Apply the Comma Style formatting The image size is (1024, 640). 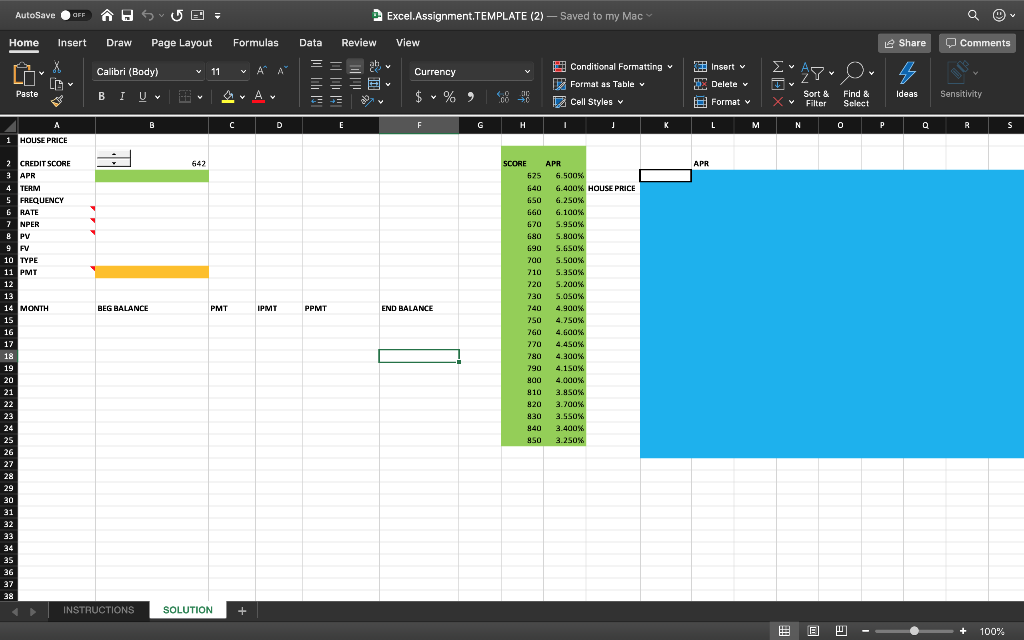[469, 97]
